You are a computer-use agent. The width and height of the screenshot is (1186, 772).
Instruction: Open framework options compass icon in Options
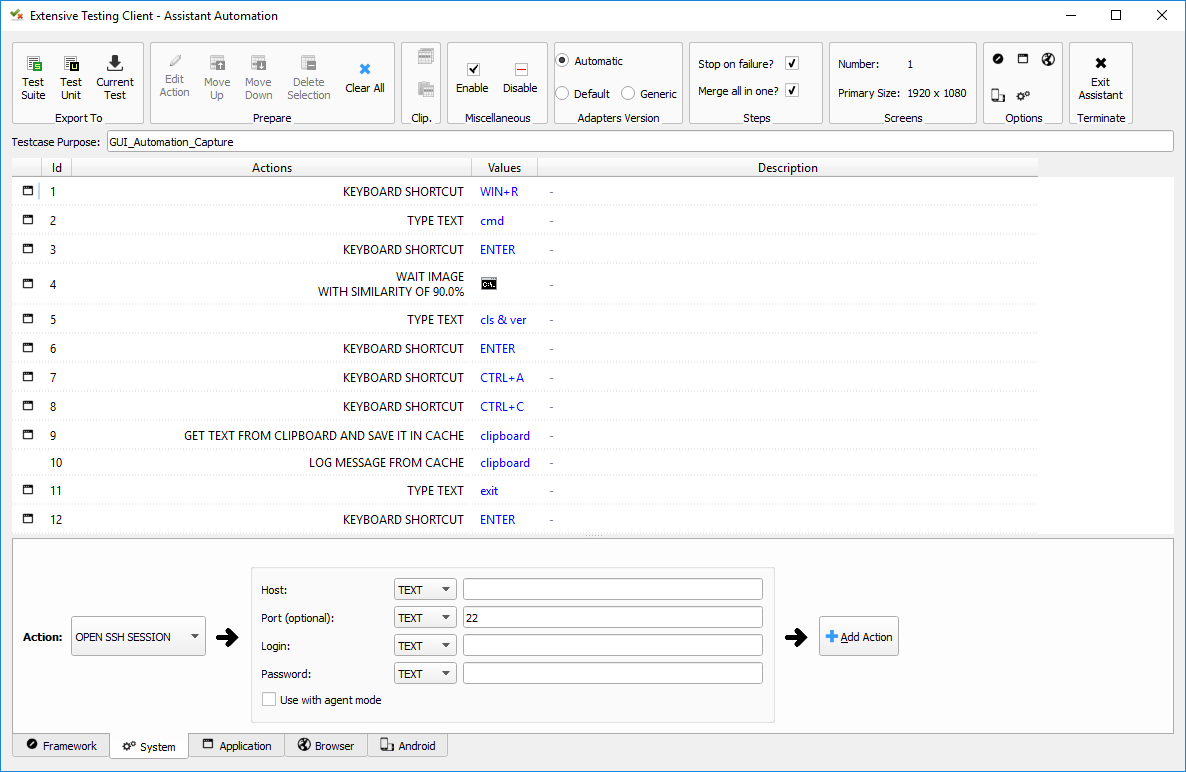click(998, 59)
